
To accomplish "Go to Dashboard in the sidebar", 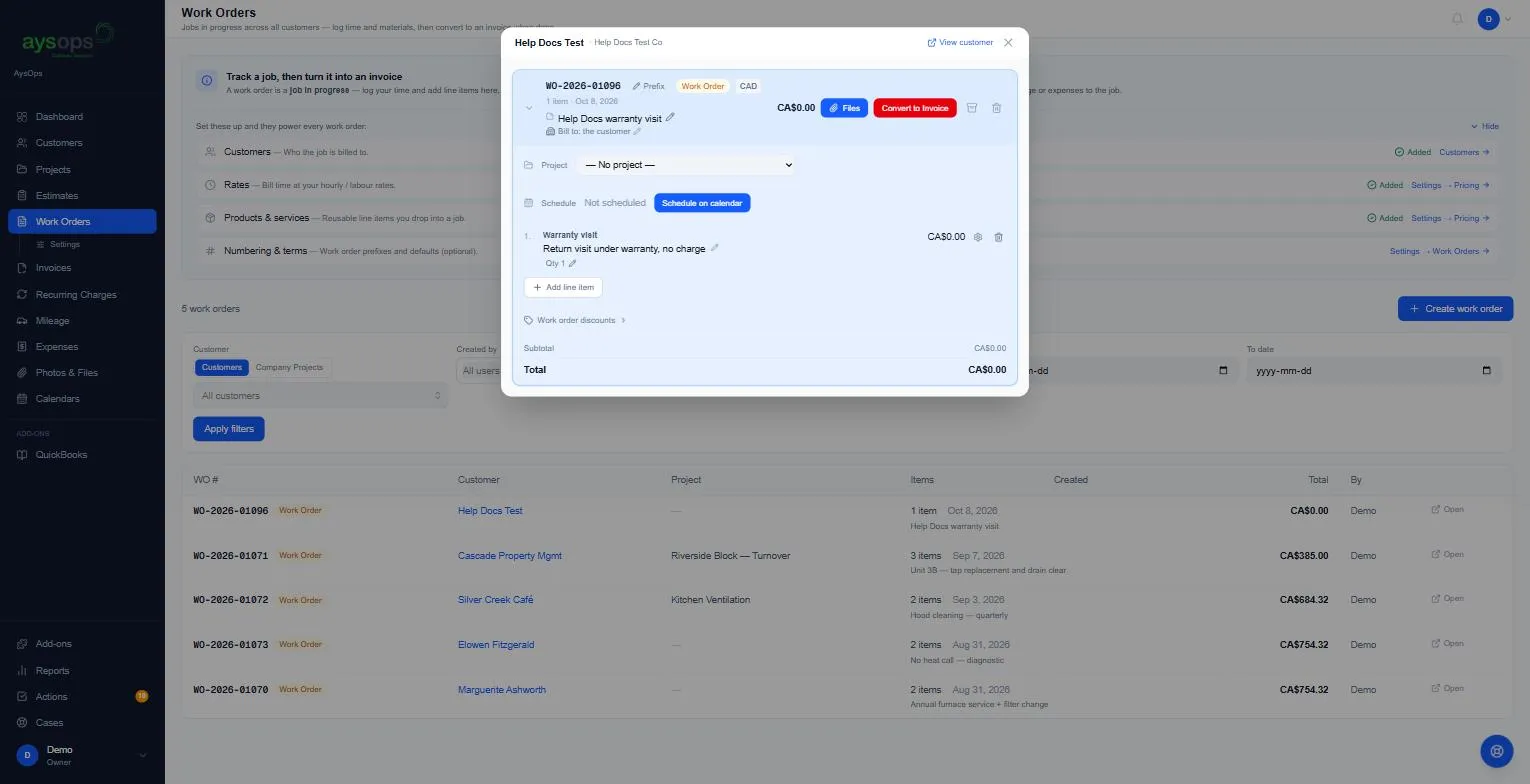I will (x=82, y=117).
